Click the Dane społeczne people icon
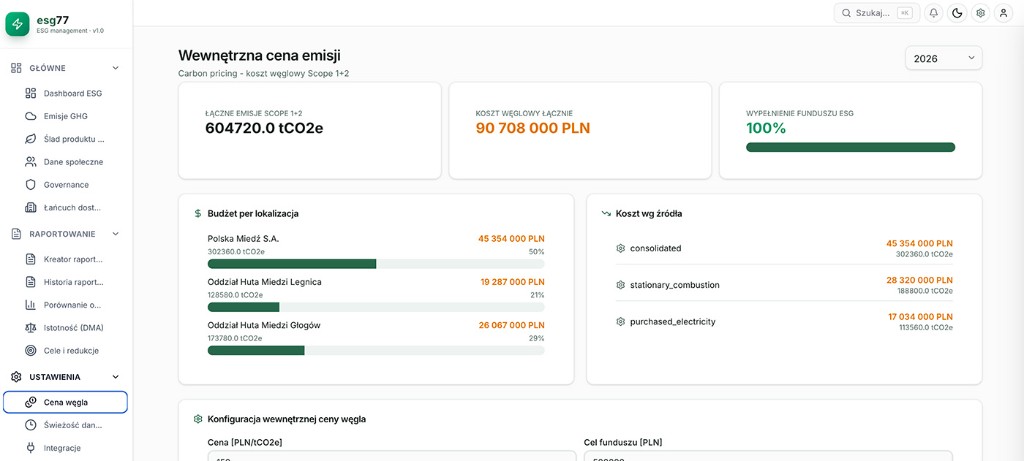 pyautogui.click(x=30, y=162)
